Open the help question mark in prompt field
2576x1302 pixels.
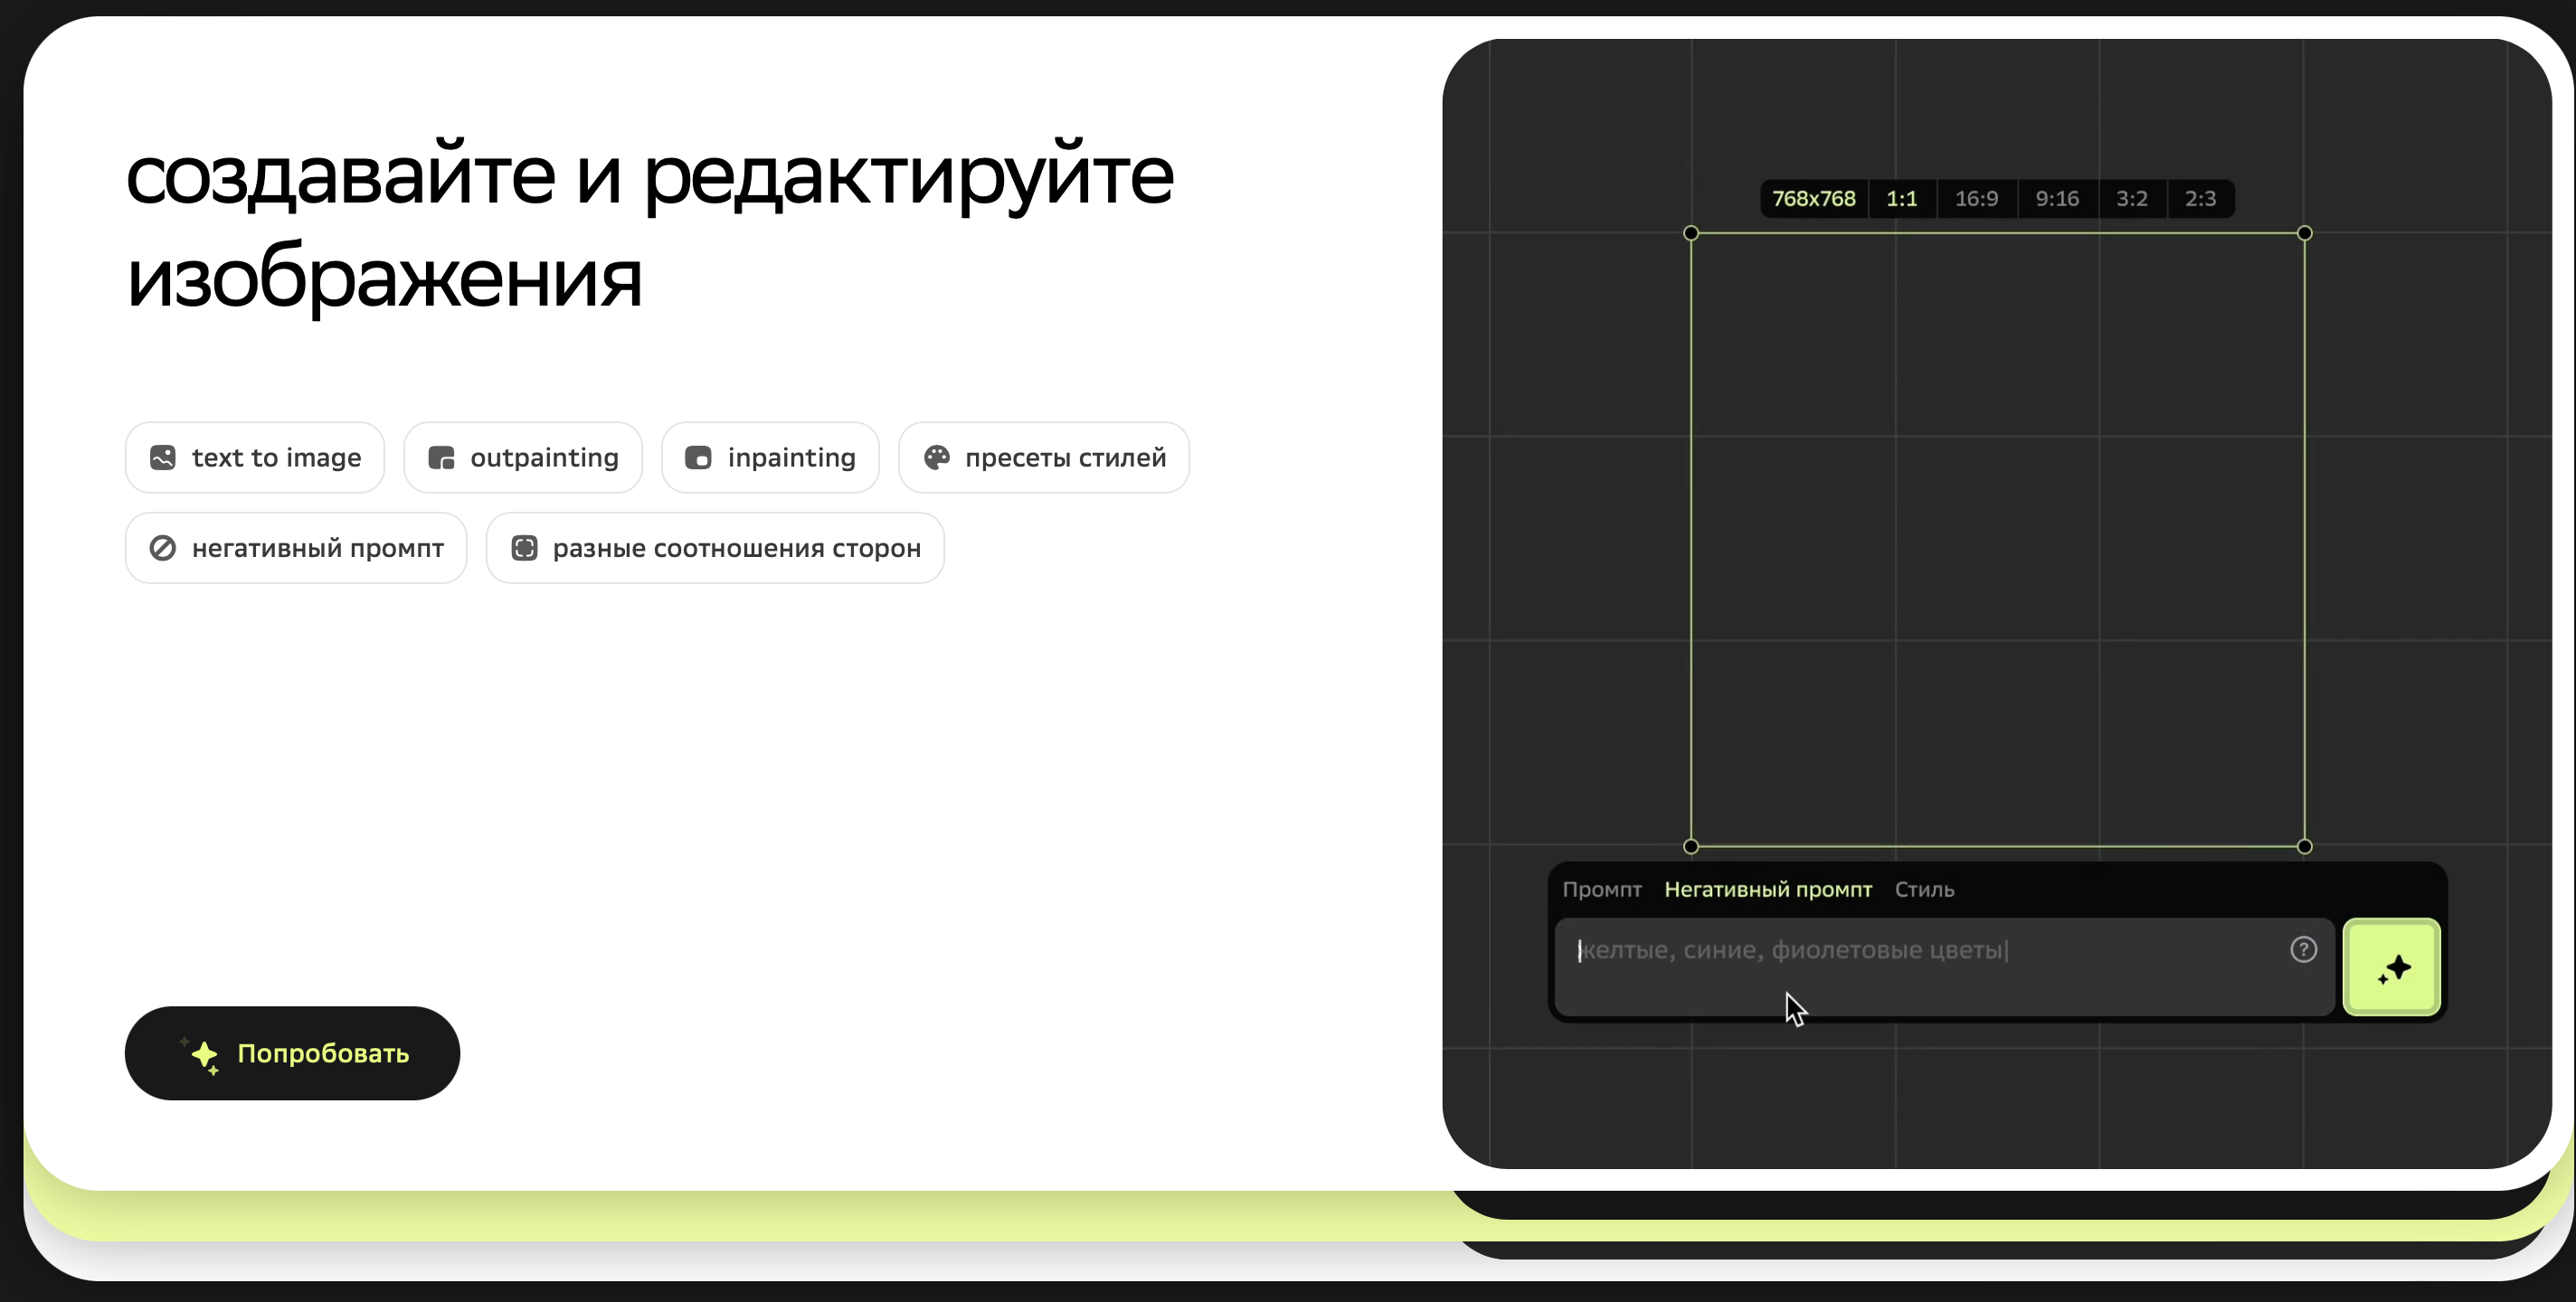coord(2303,949)
